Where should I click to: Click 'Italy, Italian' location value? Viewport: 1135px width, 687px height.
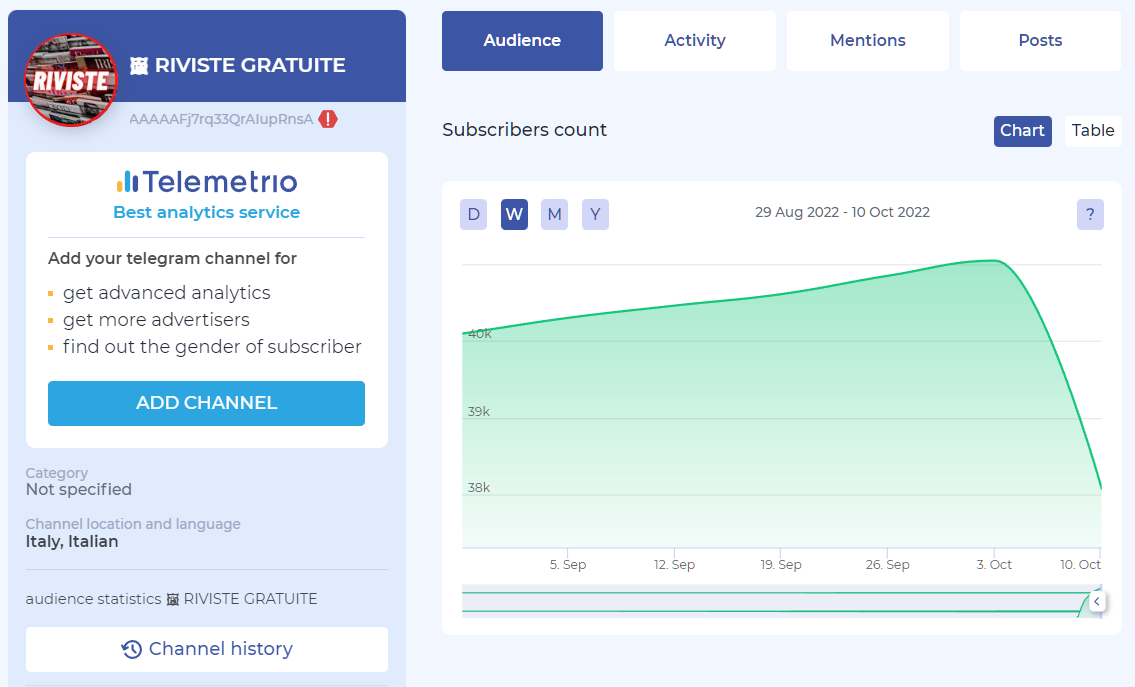pos(72,541)
